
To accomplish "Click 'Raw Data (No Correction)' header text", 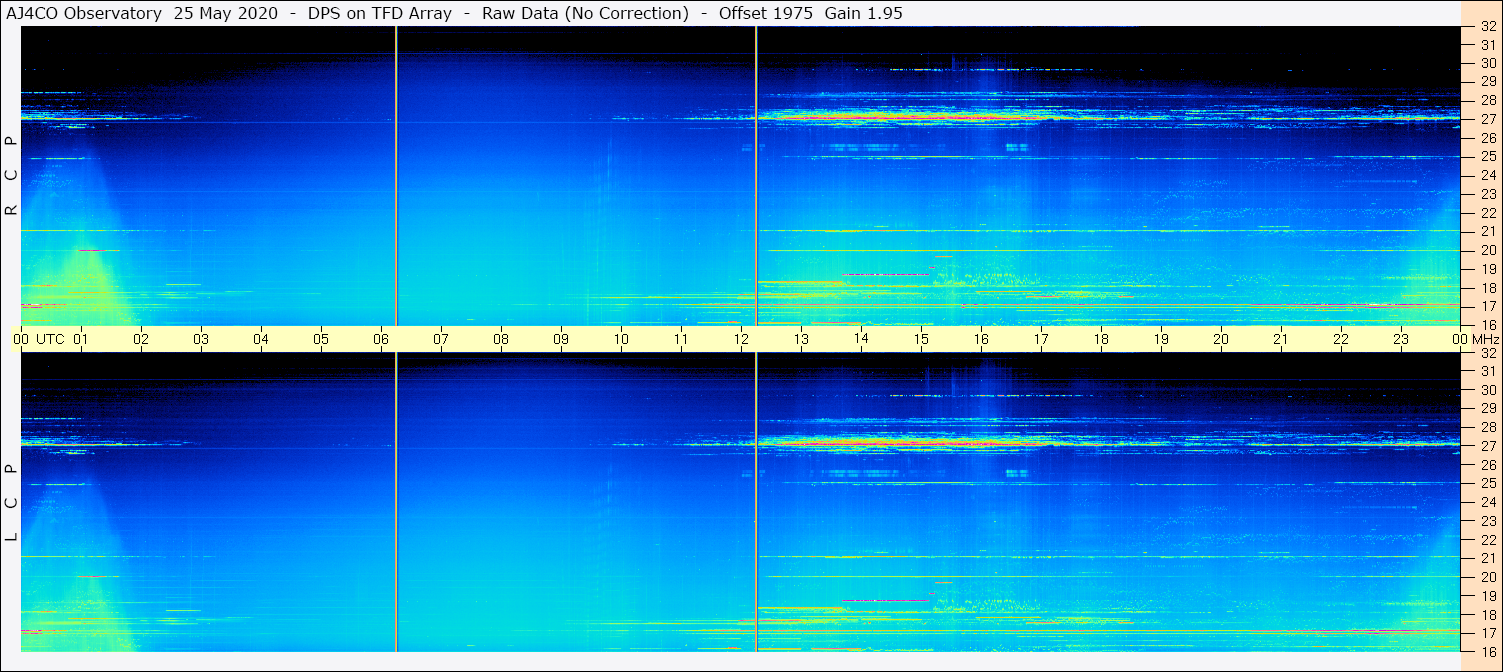I will pos(585,13).
